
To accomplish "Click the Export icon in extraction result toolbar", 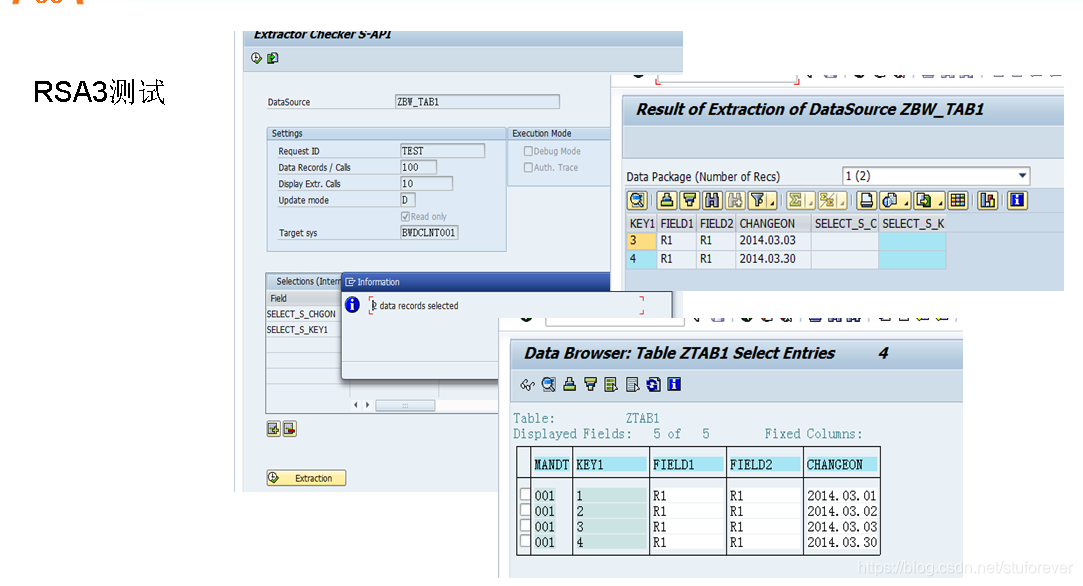I will [923, 200].
